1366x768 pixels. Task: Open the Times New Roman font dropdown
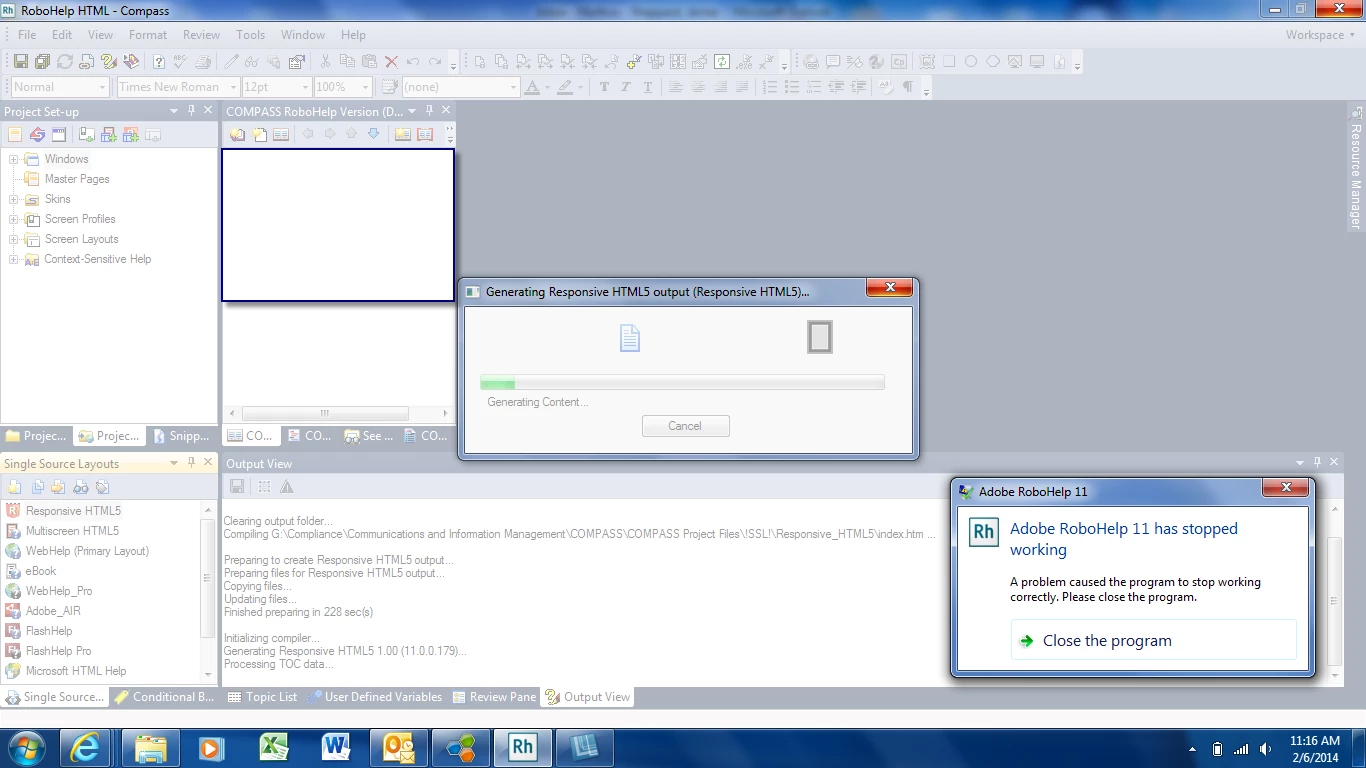[233, 87]
